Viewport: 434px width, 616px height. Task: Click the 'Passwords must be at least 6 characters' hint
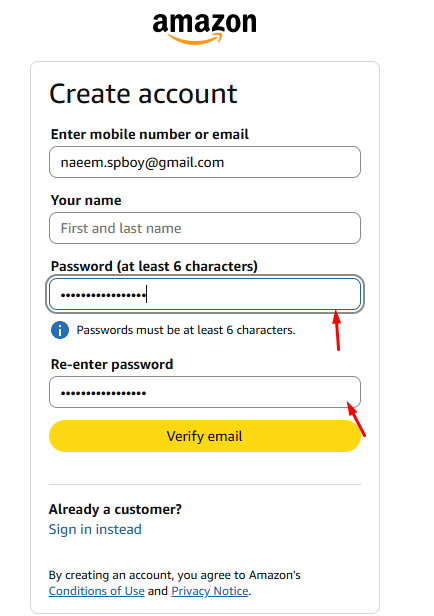pyautogui.click(x=186, y=330)
